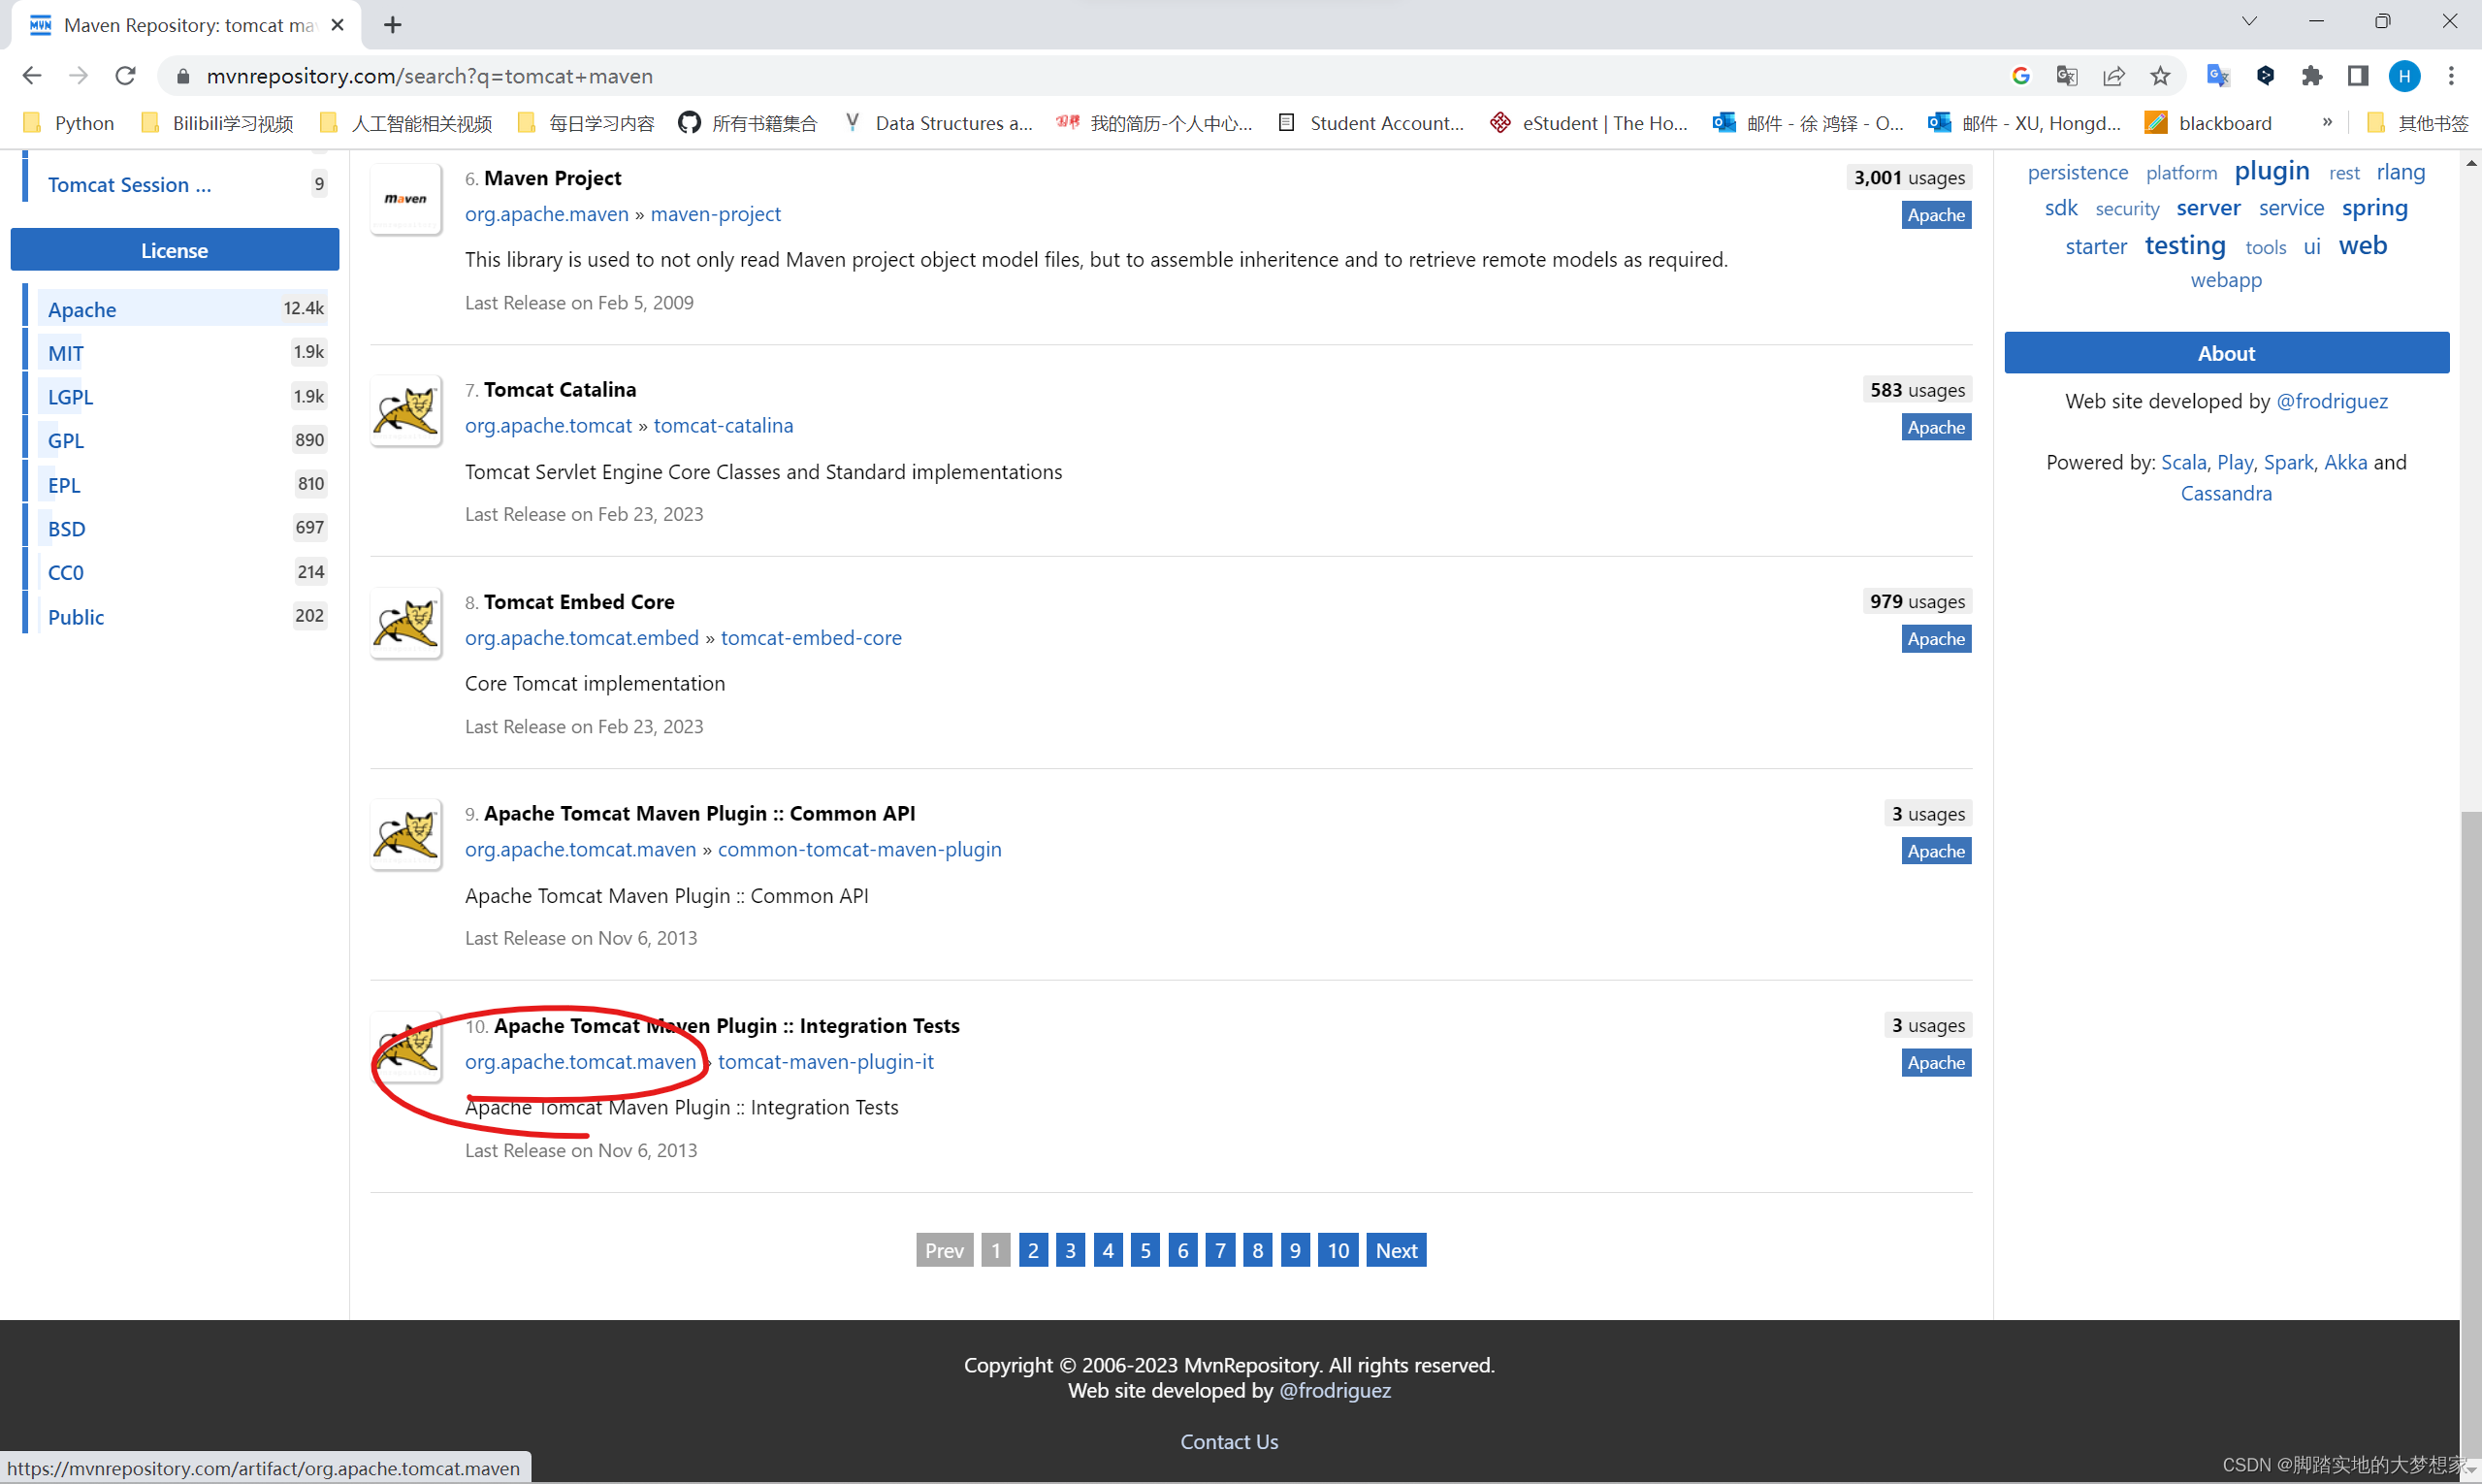Close the Maven Repository tab
Viewport: 2482px width, 1484px height.
tap(338, 25)
